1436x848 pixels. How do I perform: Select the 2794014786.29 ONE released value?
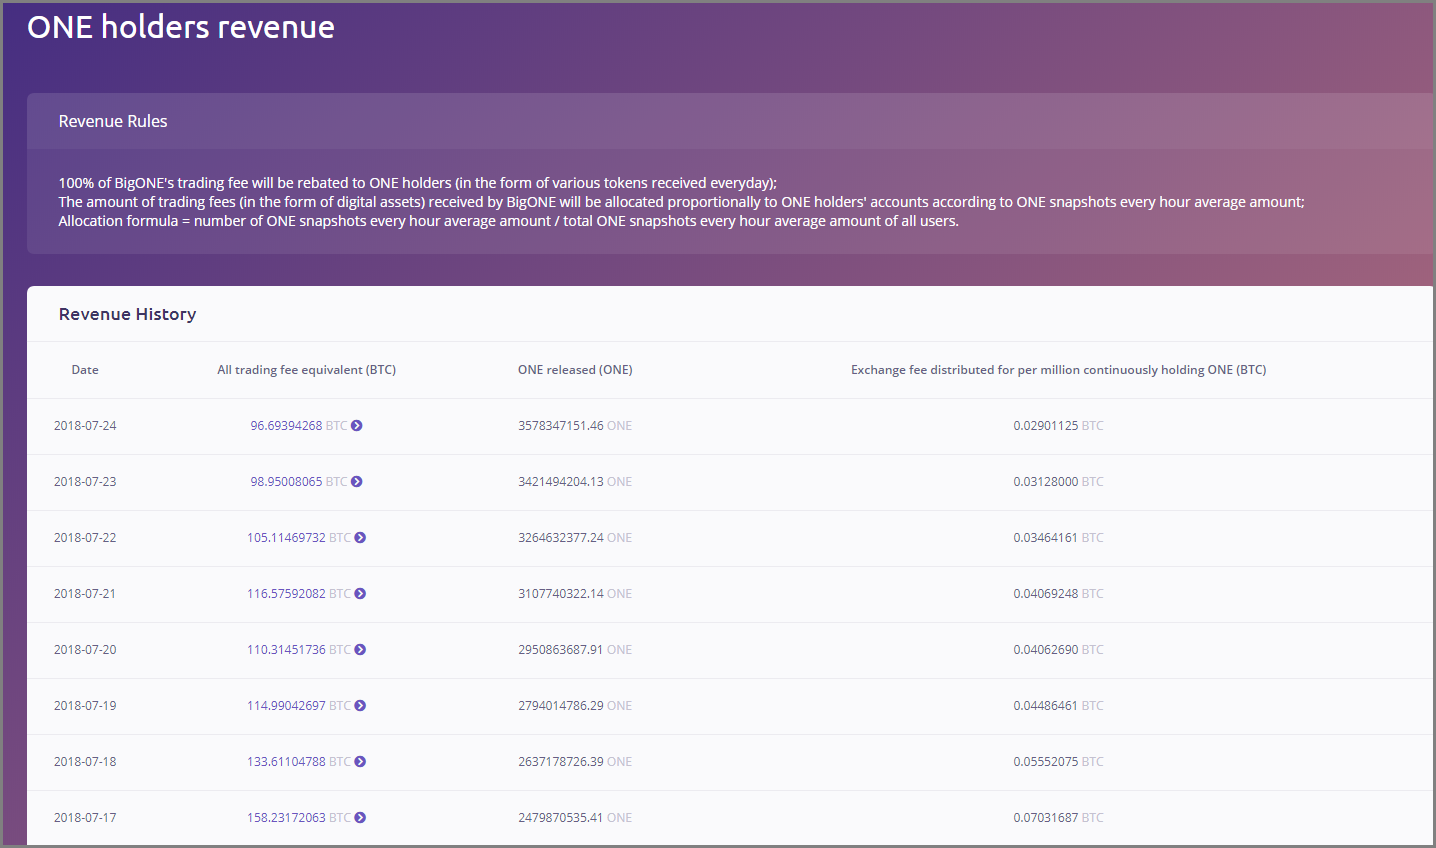pyautogui.click(x=575, y=706)
